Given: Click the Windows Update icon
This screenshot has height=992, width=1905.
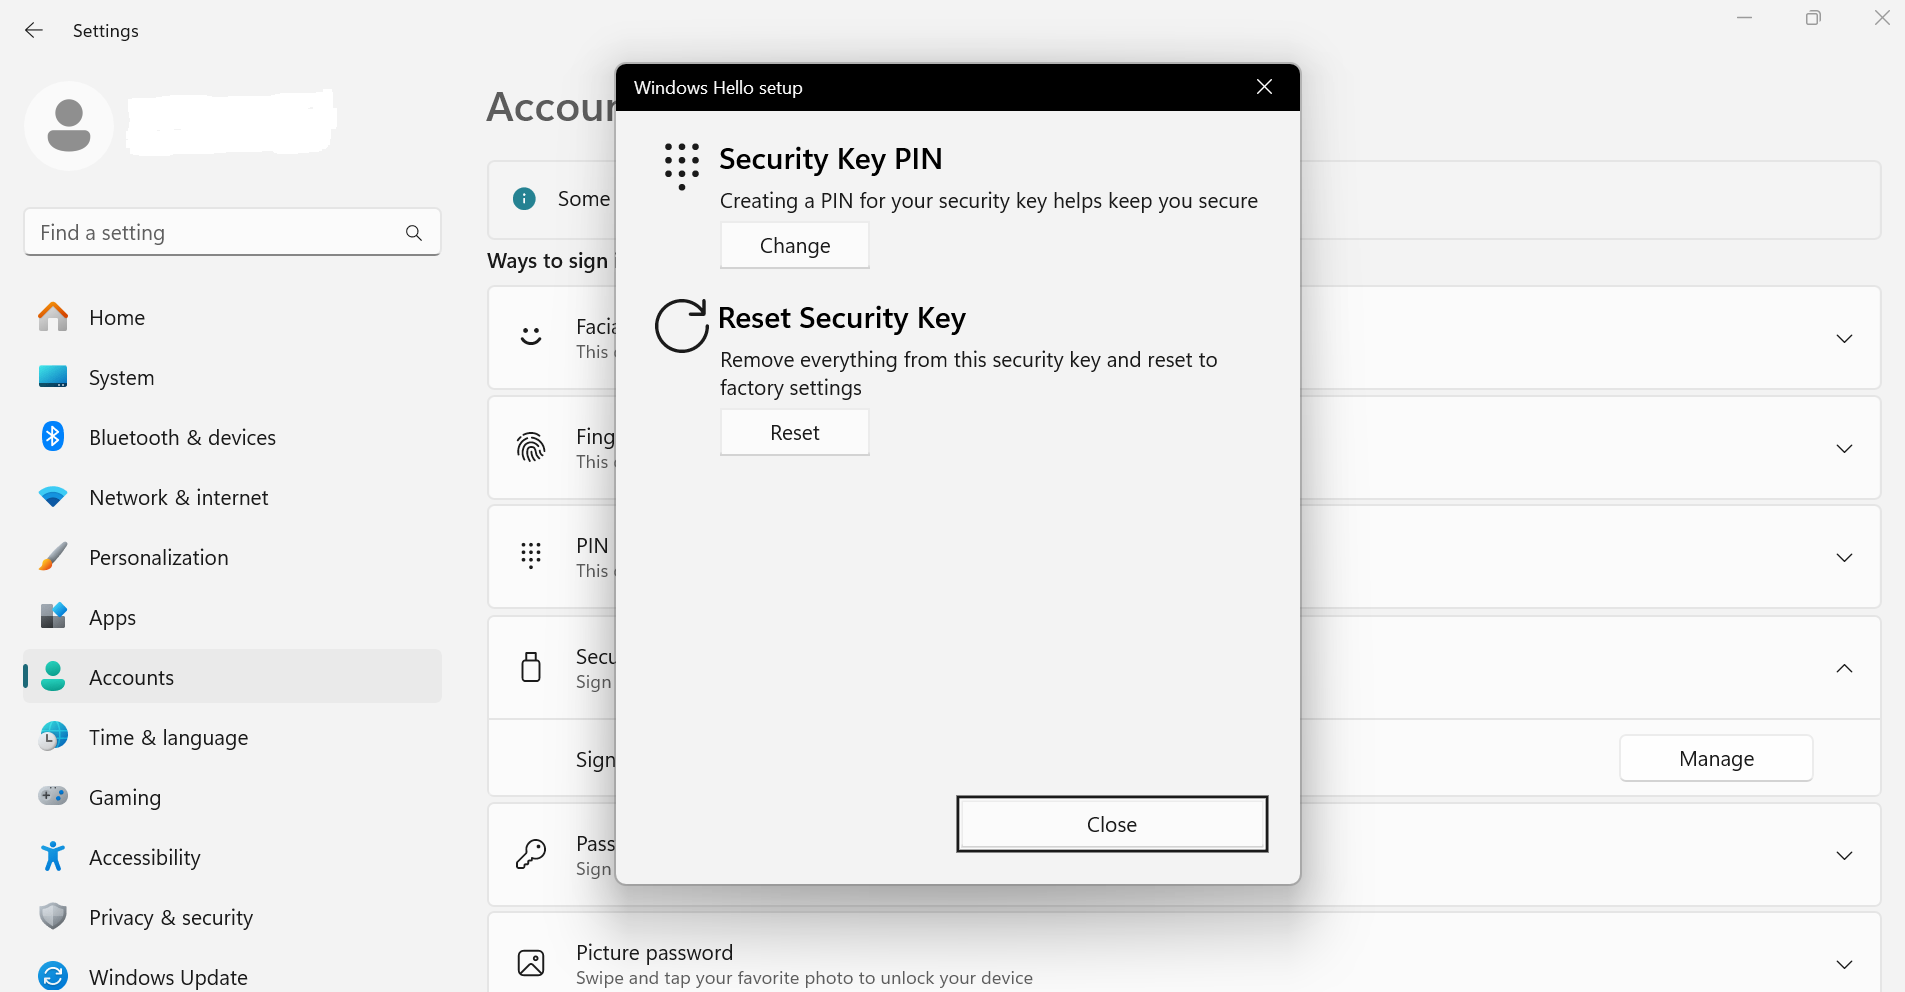Looking at the screenshot, I should 53,976.
